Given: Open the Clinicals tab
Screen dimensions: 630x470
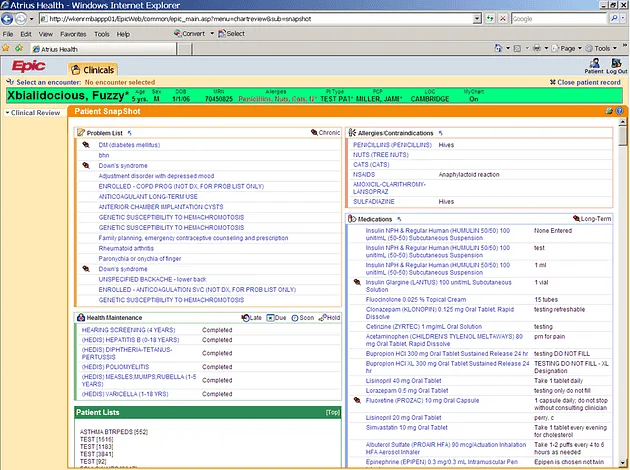Looking at the screenshot, I should point(93,69).
